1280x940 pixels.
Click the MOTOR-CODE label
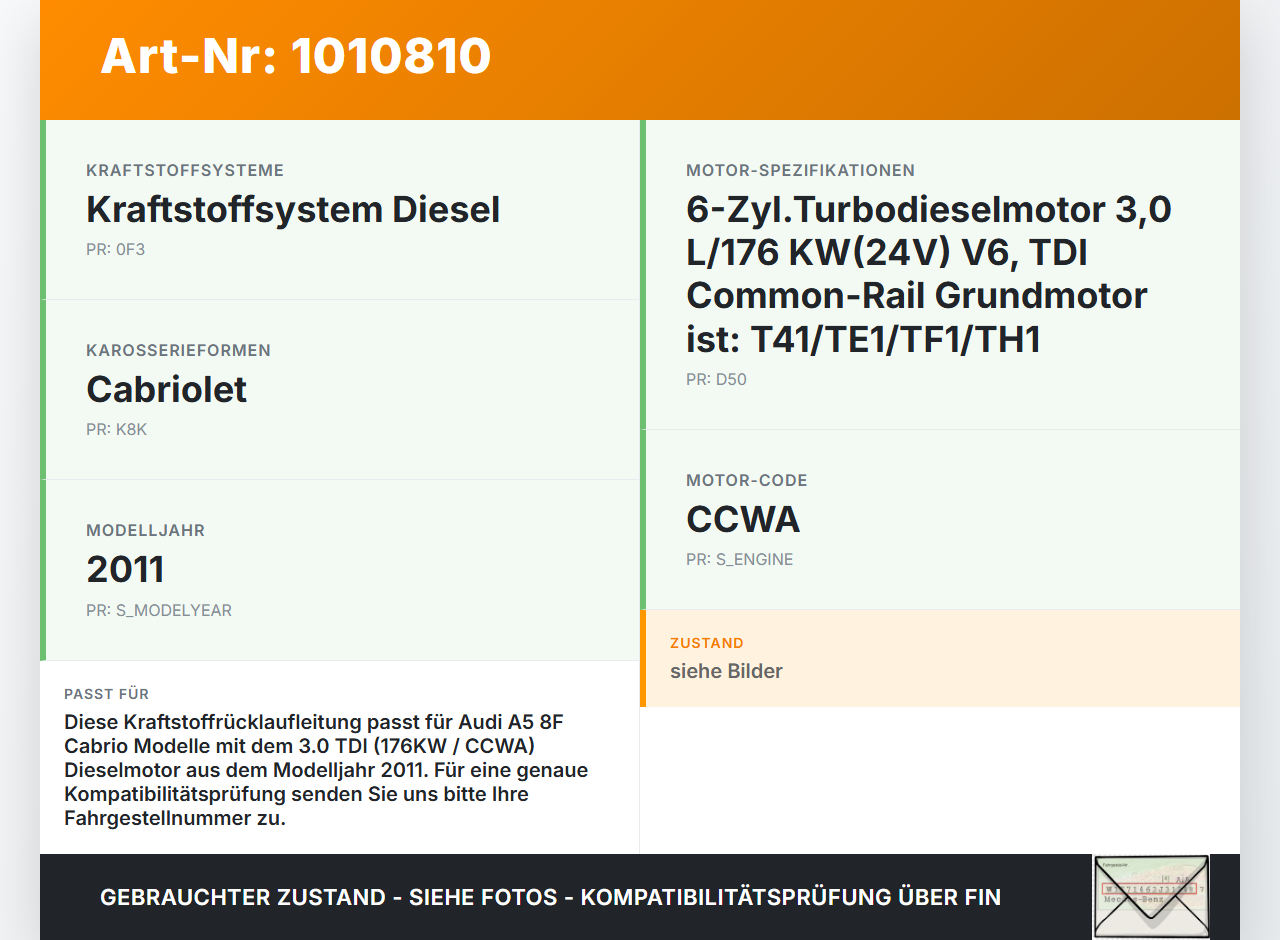click(x=746, y=480)
